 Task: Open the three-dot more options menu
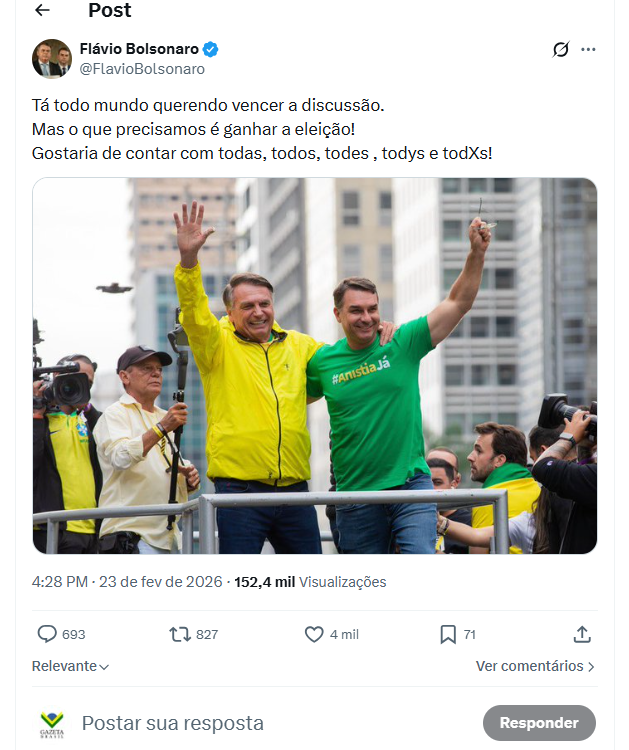pyautogui.click(x=588, y=49)
